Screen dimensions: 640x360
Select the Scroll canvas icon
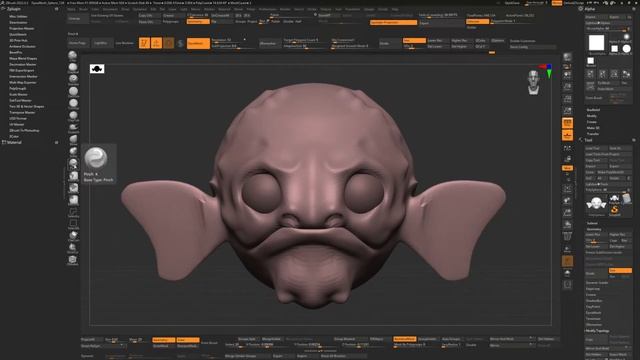tap(567, 76)
